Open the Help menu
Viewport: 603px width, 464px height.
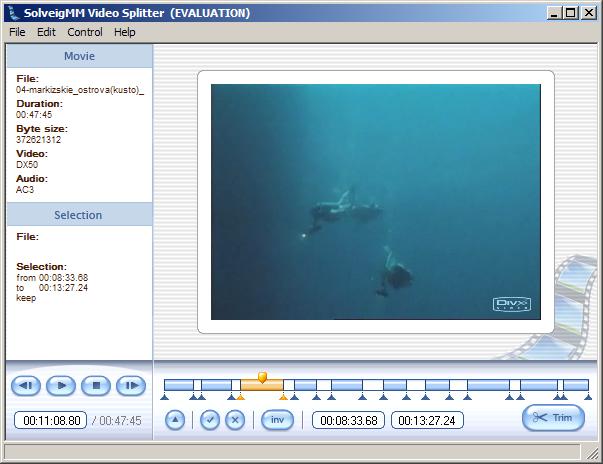click(x=125, y=32)
